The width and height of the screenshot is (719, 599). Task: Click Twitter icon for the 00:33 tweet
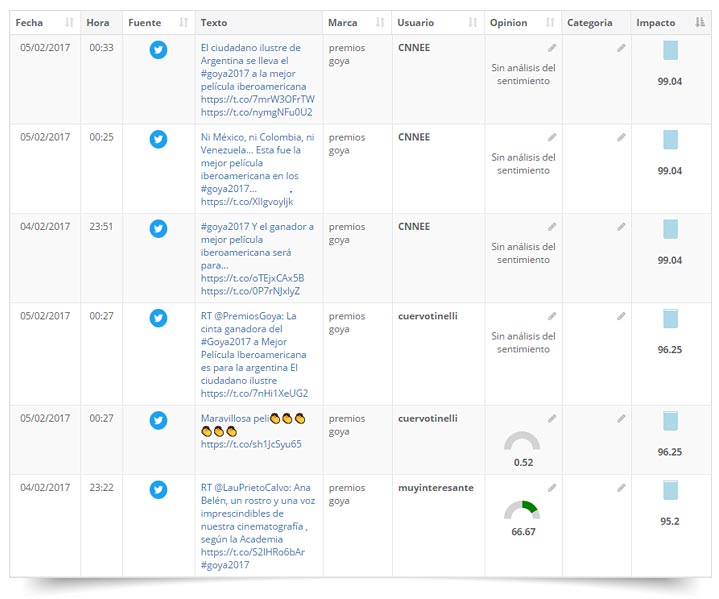click(158, 50)
